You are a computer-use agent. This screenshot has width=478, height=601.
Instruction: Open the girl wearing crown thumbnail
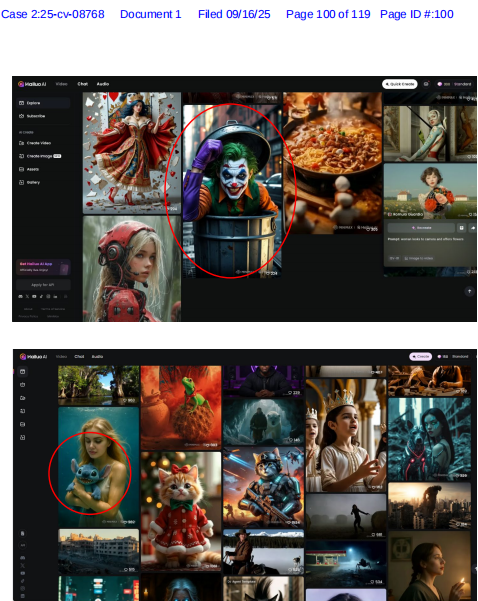tap(346, 435)
